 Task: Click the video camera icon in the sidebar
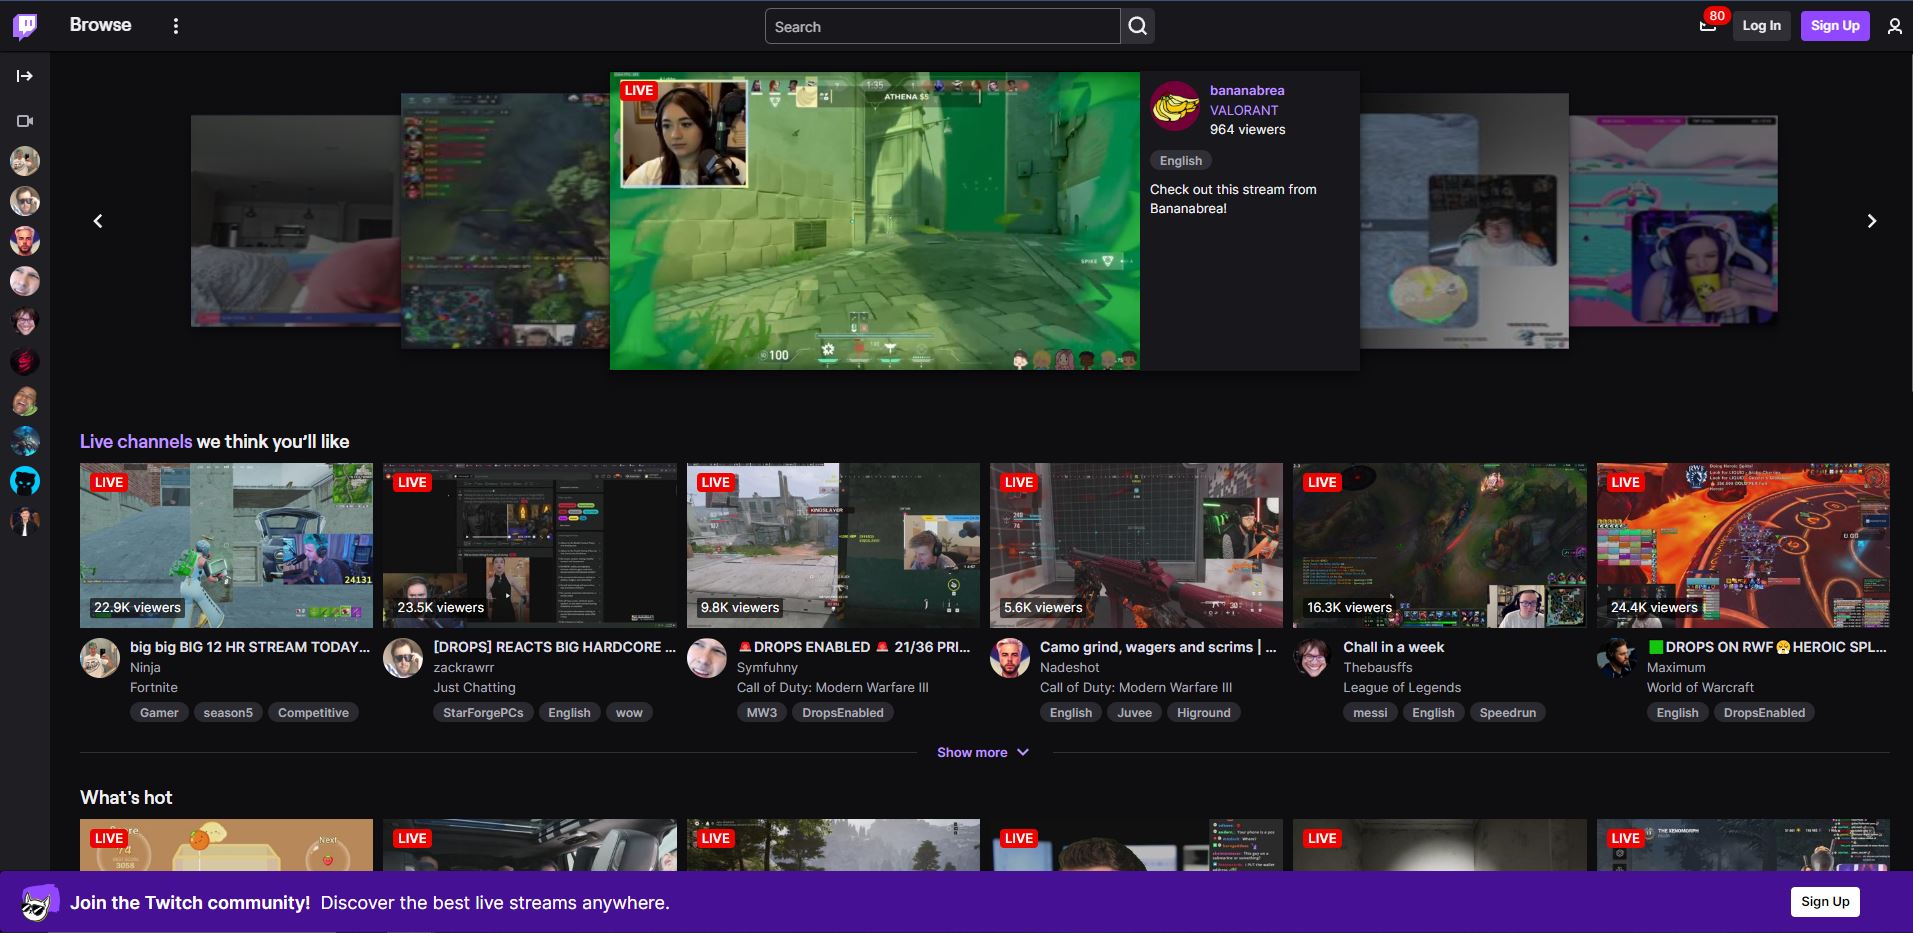24,120
